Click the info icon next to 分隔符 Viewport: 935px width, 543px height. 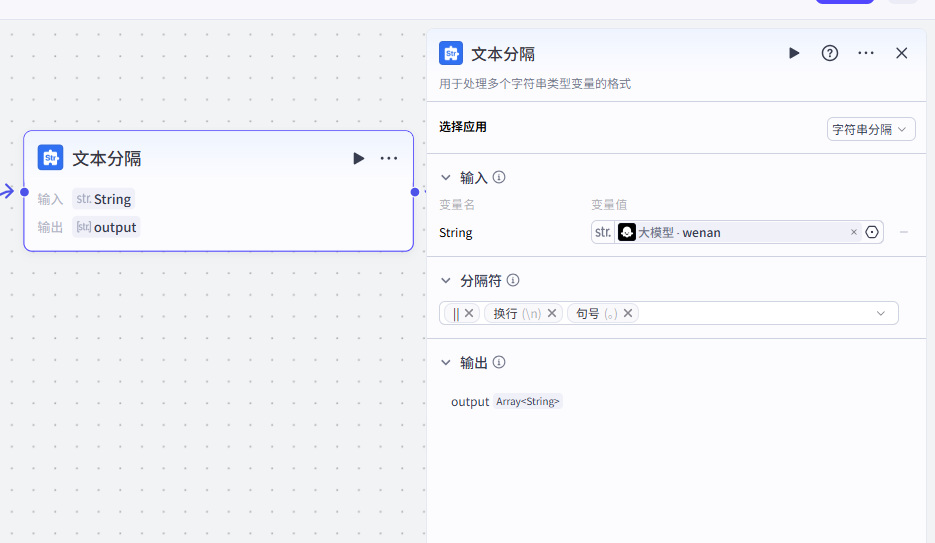pos(513,280)
